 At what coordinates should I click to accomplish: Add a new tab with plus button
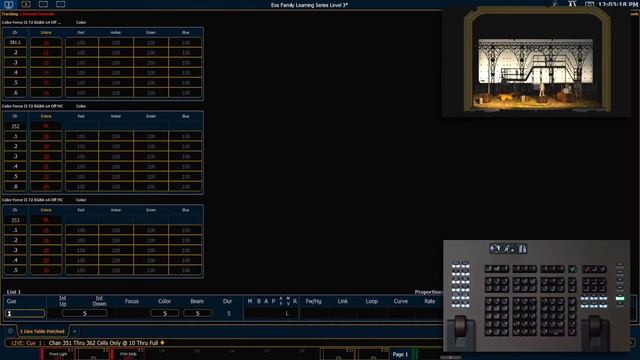74,331
